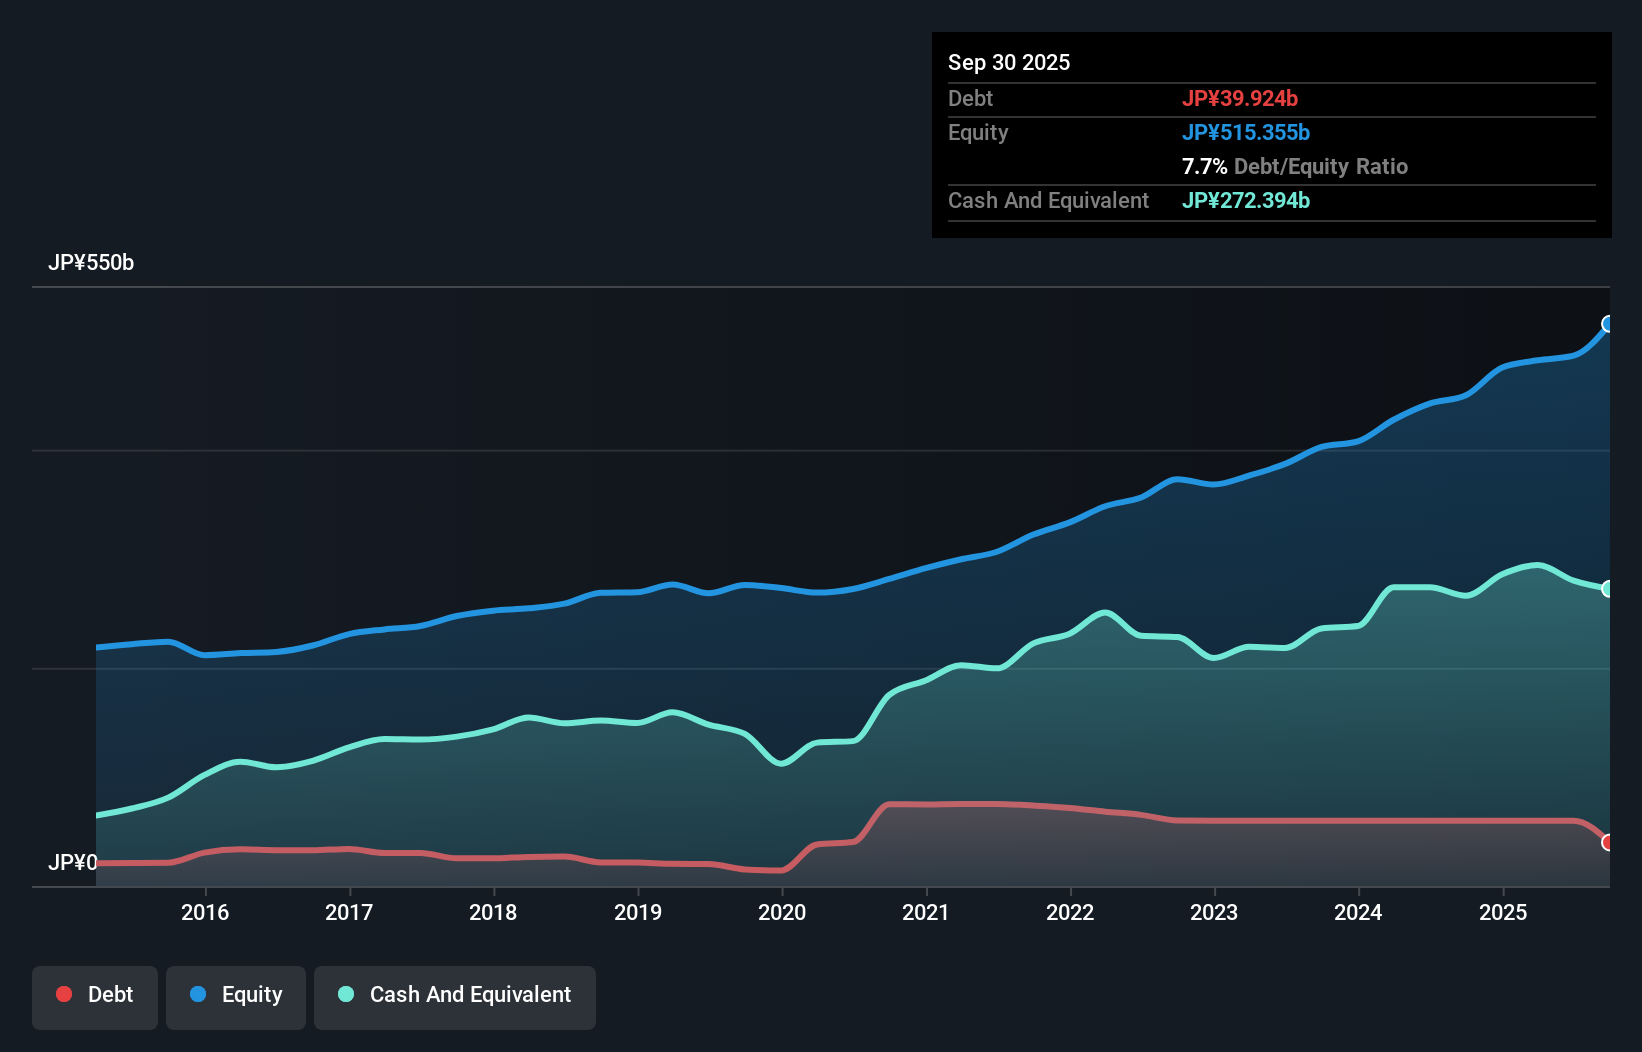The image size is (1642, 1052).
Task: Click the JP¥39.924b debt value
Action: [x=1240, y=98]
